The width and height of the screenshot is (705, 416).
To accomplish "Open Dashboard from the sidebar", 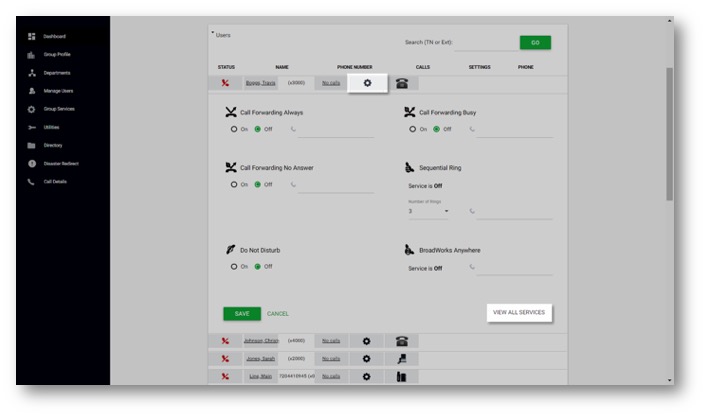I will coord(54,36).
